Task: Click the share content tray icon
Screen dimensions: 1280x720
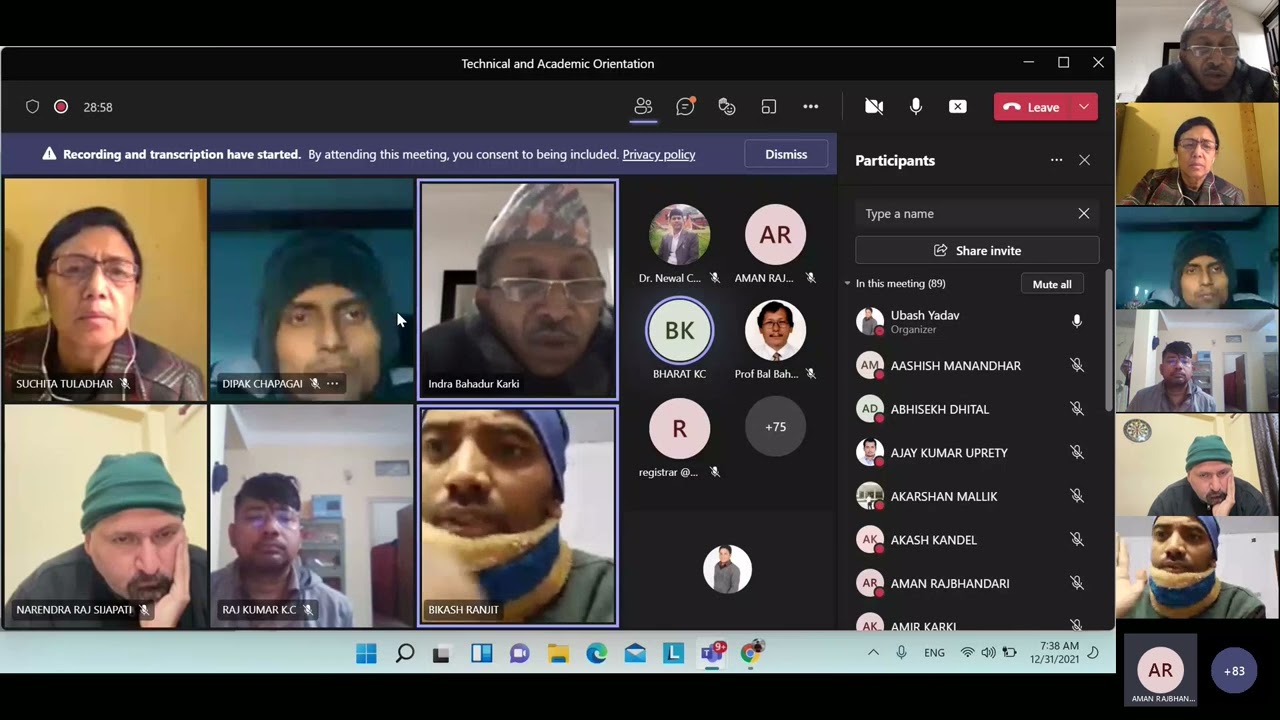Action: (x=958, y=107)
